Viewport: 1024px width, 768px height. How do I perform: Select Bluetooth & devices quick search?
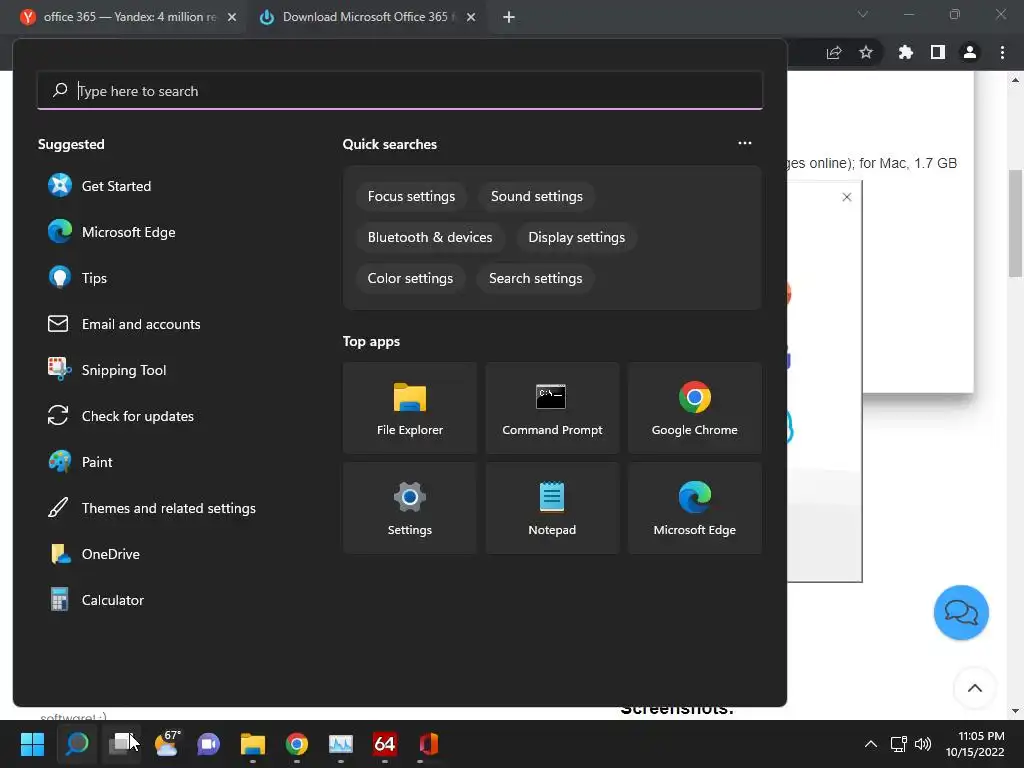pos(430,237)
